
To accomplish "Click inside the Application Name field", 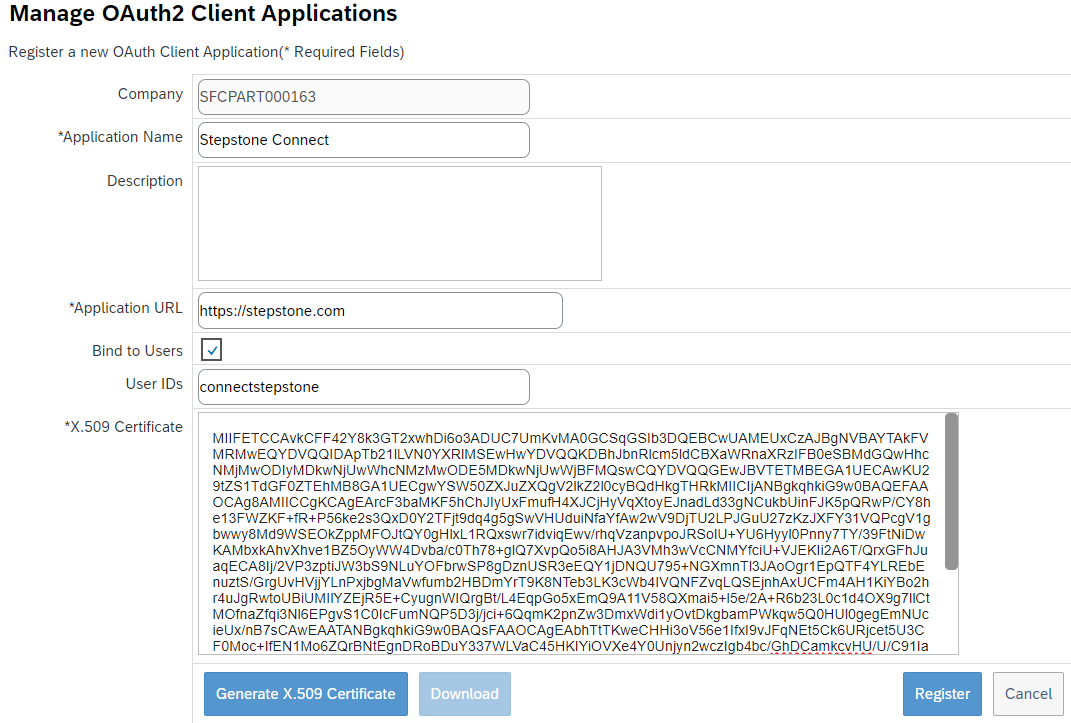I will pos(363,139).
